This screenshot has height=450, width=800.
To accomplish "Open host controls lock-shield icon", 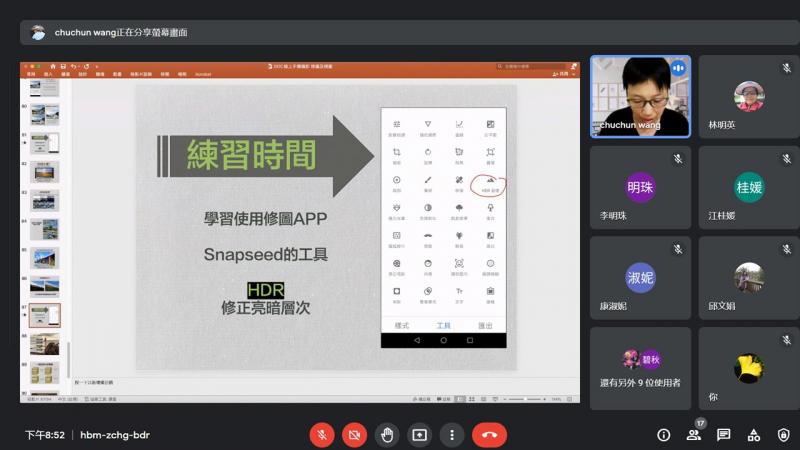I will click(x=784, y=435).
